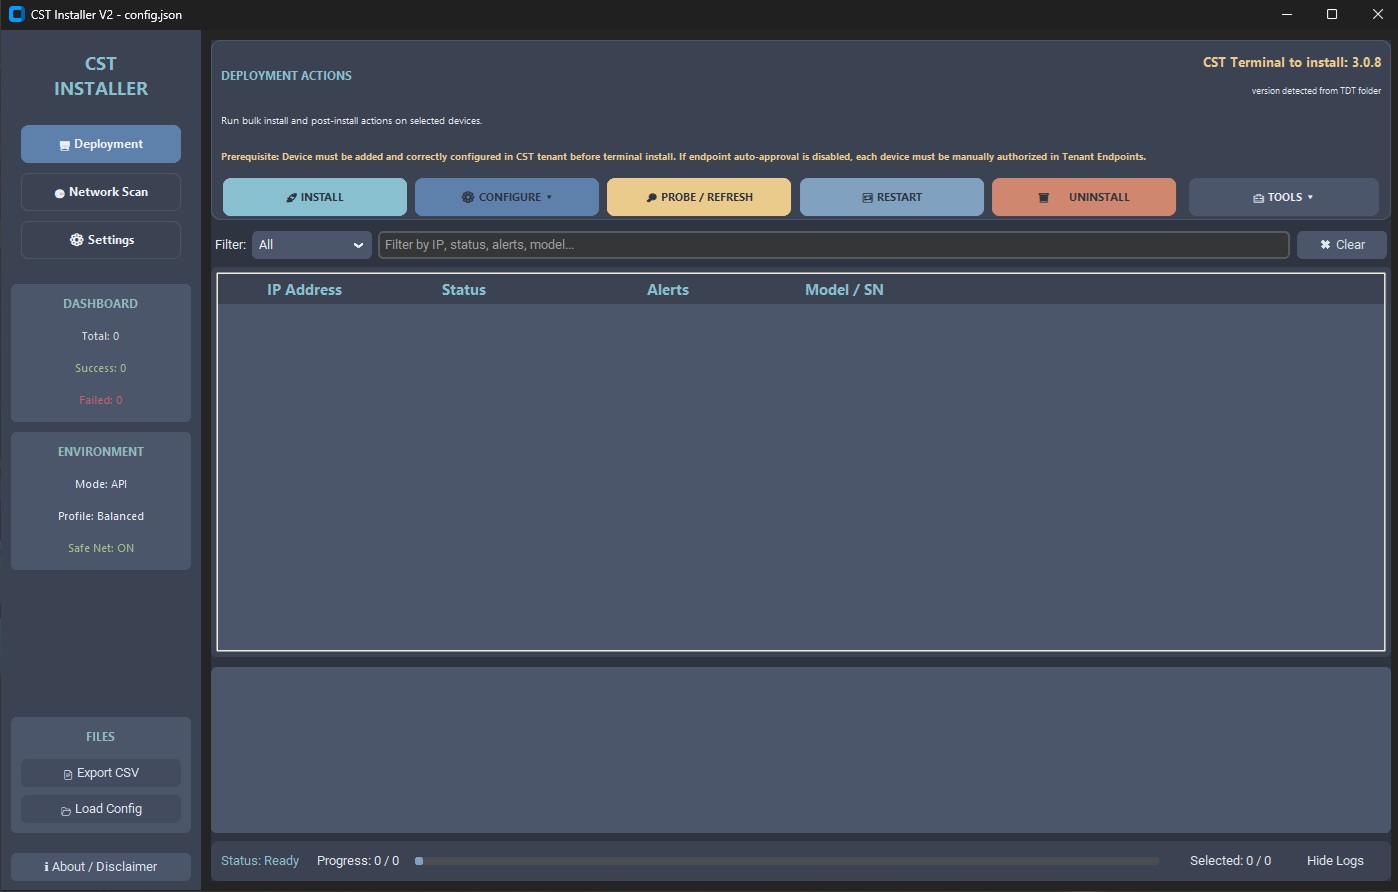Click the gear icon on the Configure button
This screenshot has width=1398, height=892.
[468, 198]
